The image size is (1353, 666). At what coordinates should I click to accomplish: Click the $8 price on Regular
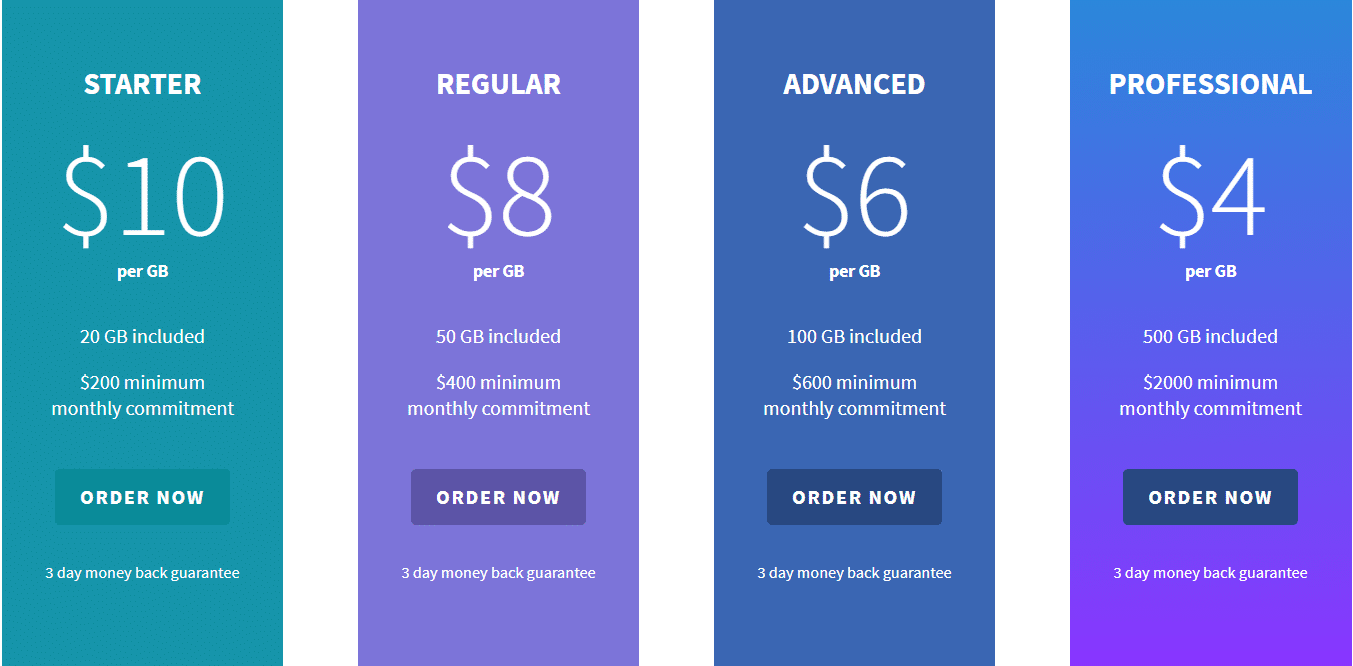498,196
